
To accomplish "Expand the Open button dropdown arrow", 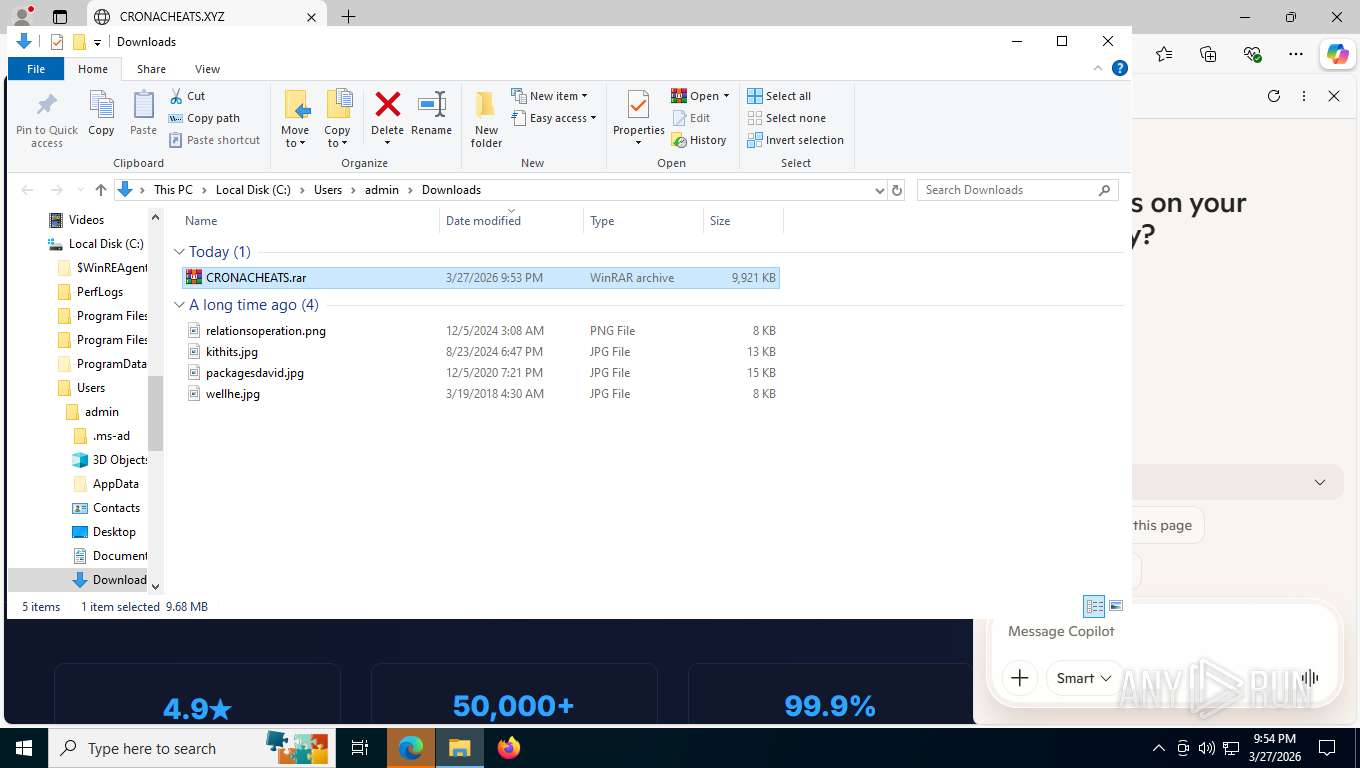I will pyautogui.click(x=726, y=96).
